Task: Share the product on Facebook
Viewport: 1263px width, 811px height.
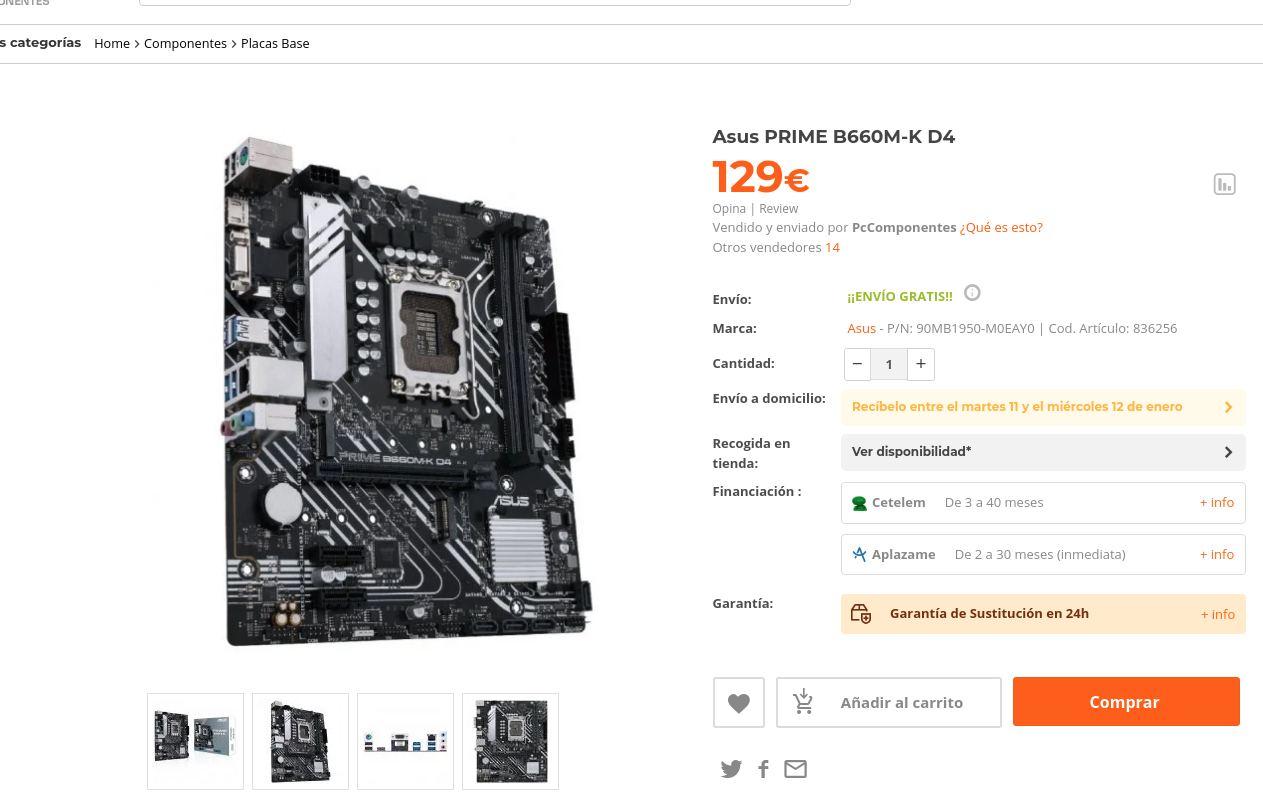Action: click(763, 768)
